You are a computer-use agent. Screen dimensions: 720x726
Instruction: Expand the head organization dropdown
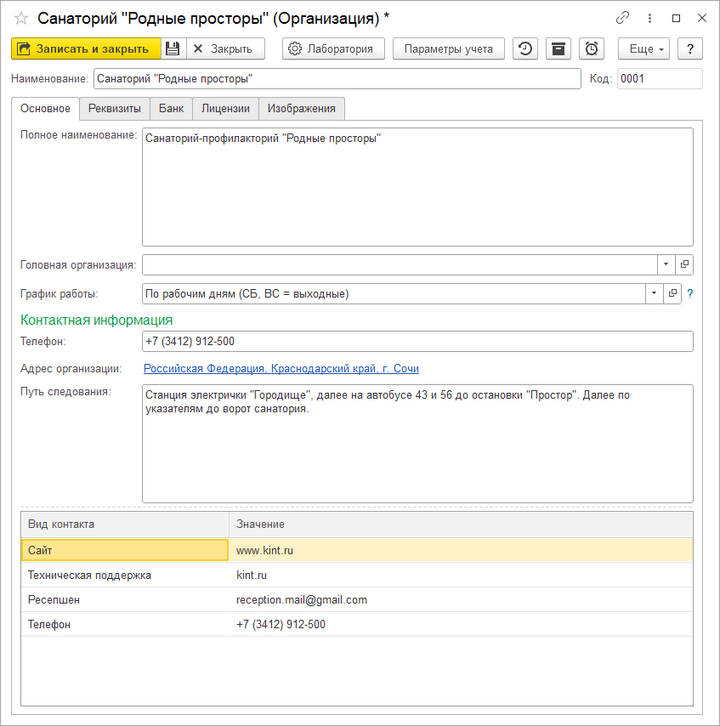click(666, 264)
